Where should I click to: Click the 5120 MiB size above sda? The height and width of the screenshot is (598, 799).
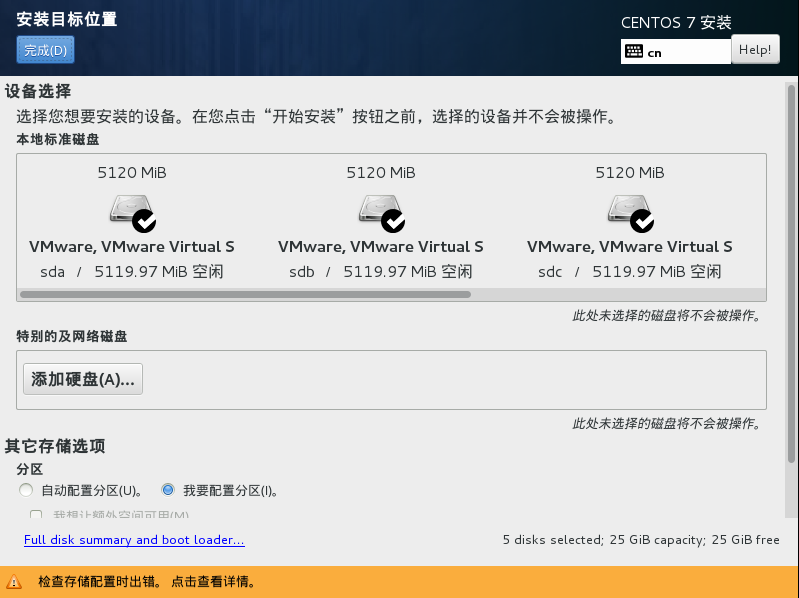point(132,173)
